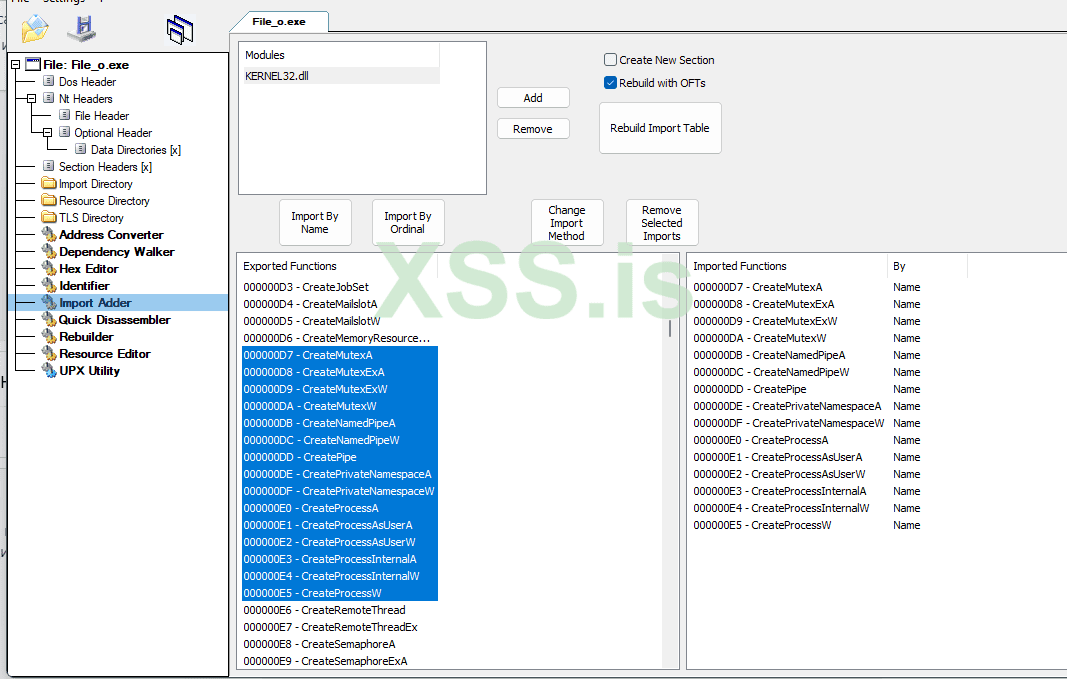Click the Import By Name button

(315, 222)
